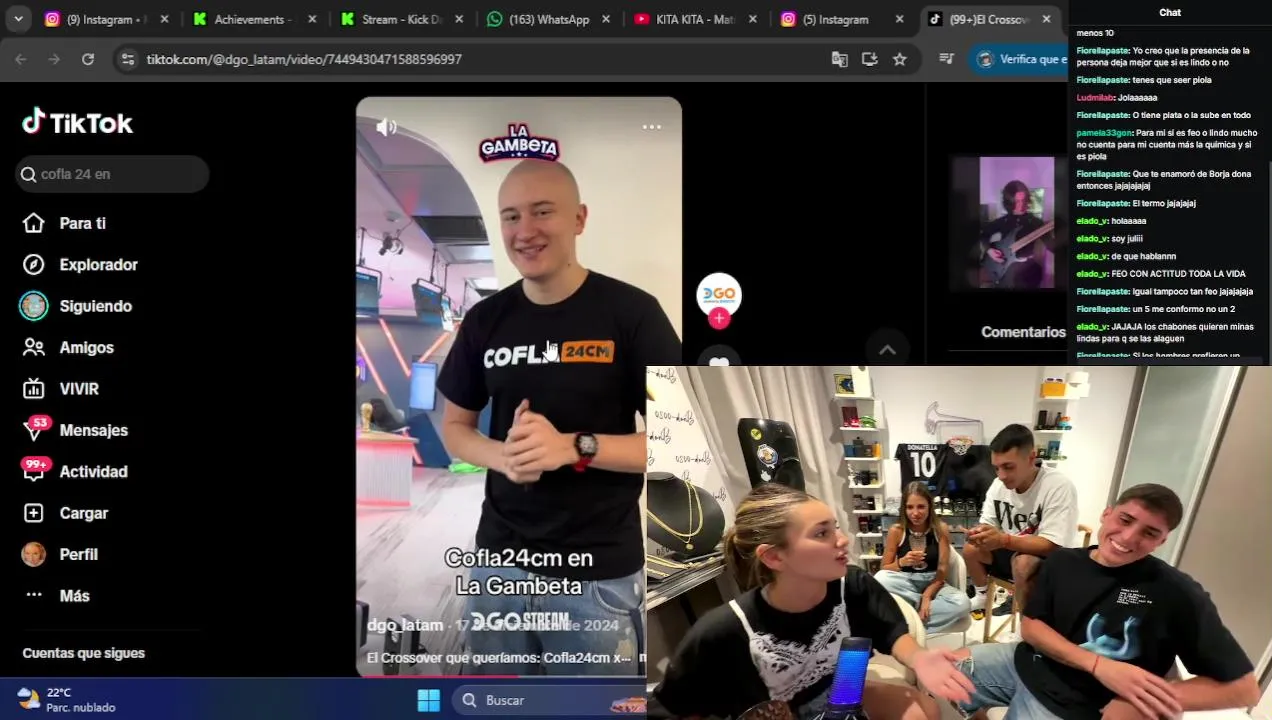This screenshot has width=1272, height=720.
Task: Follow dgo_latam with the plus button
Action: coord(719,319)
